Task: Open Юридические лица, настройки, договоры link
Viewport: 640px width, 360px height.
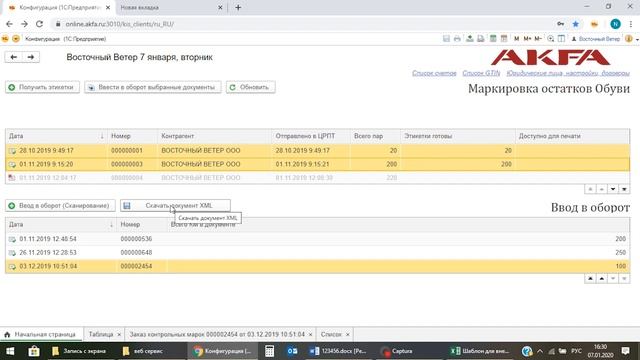Action: 568,73
